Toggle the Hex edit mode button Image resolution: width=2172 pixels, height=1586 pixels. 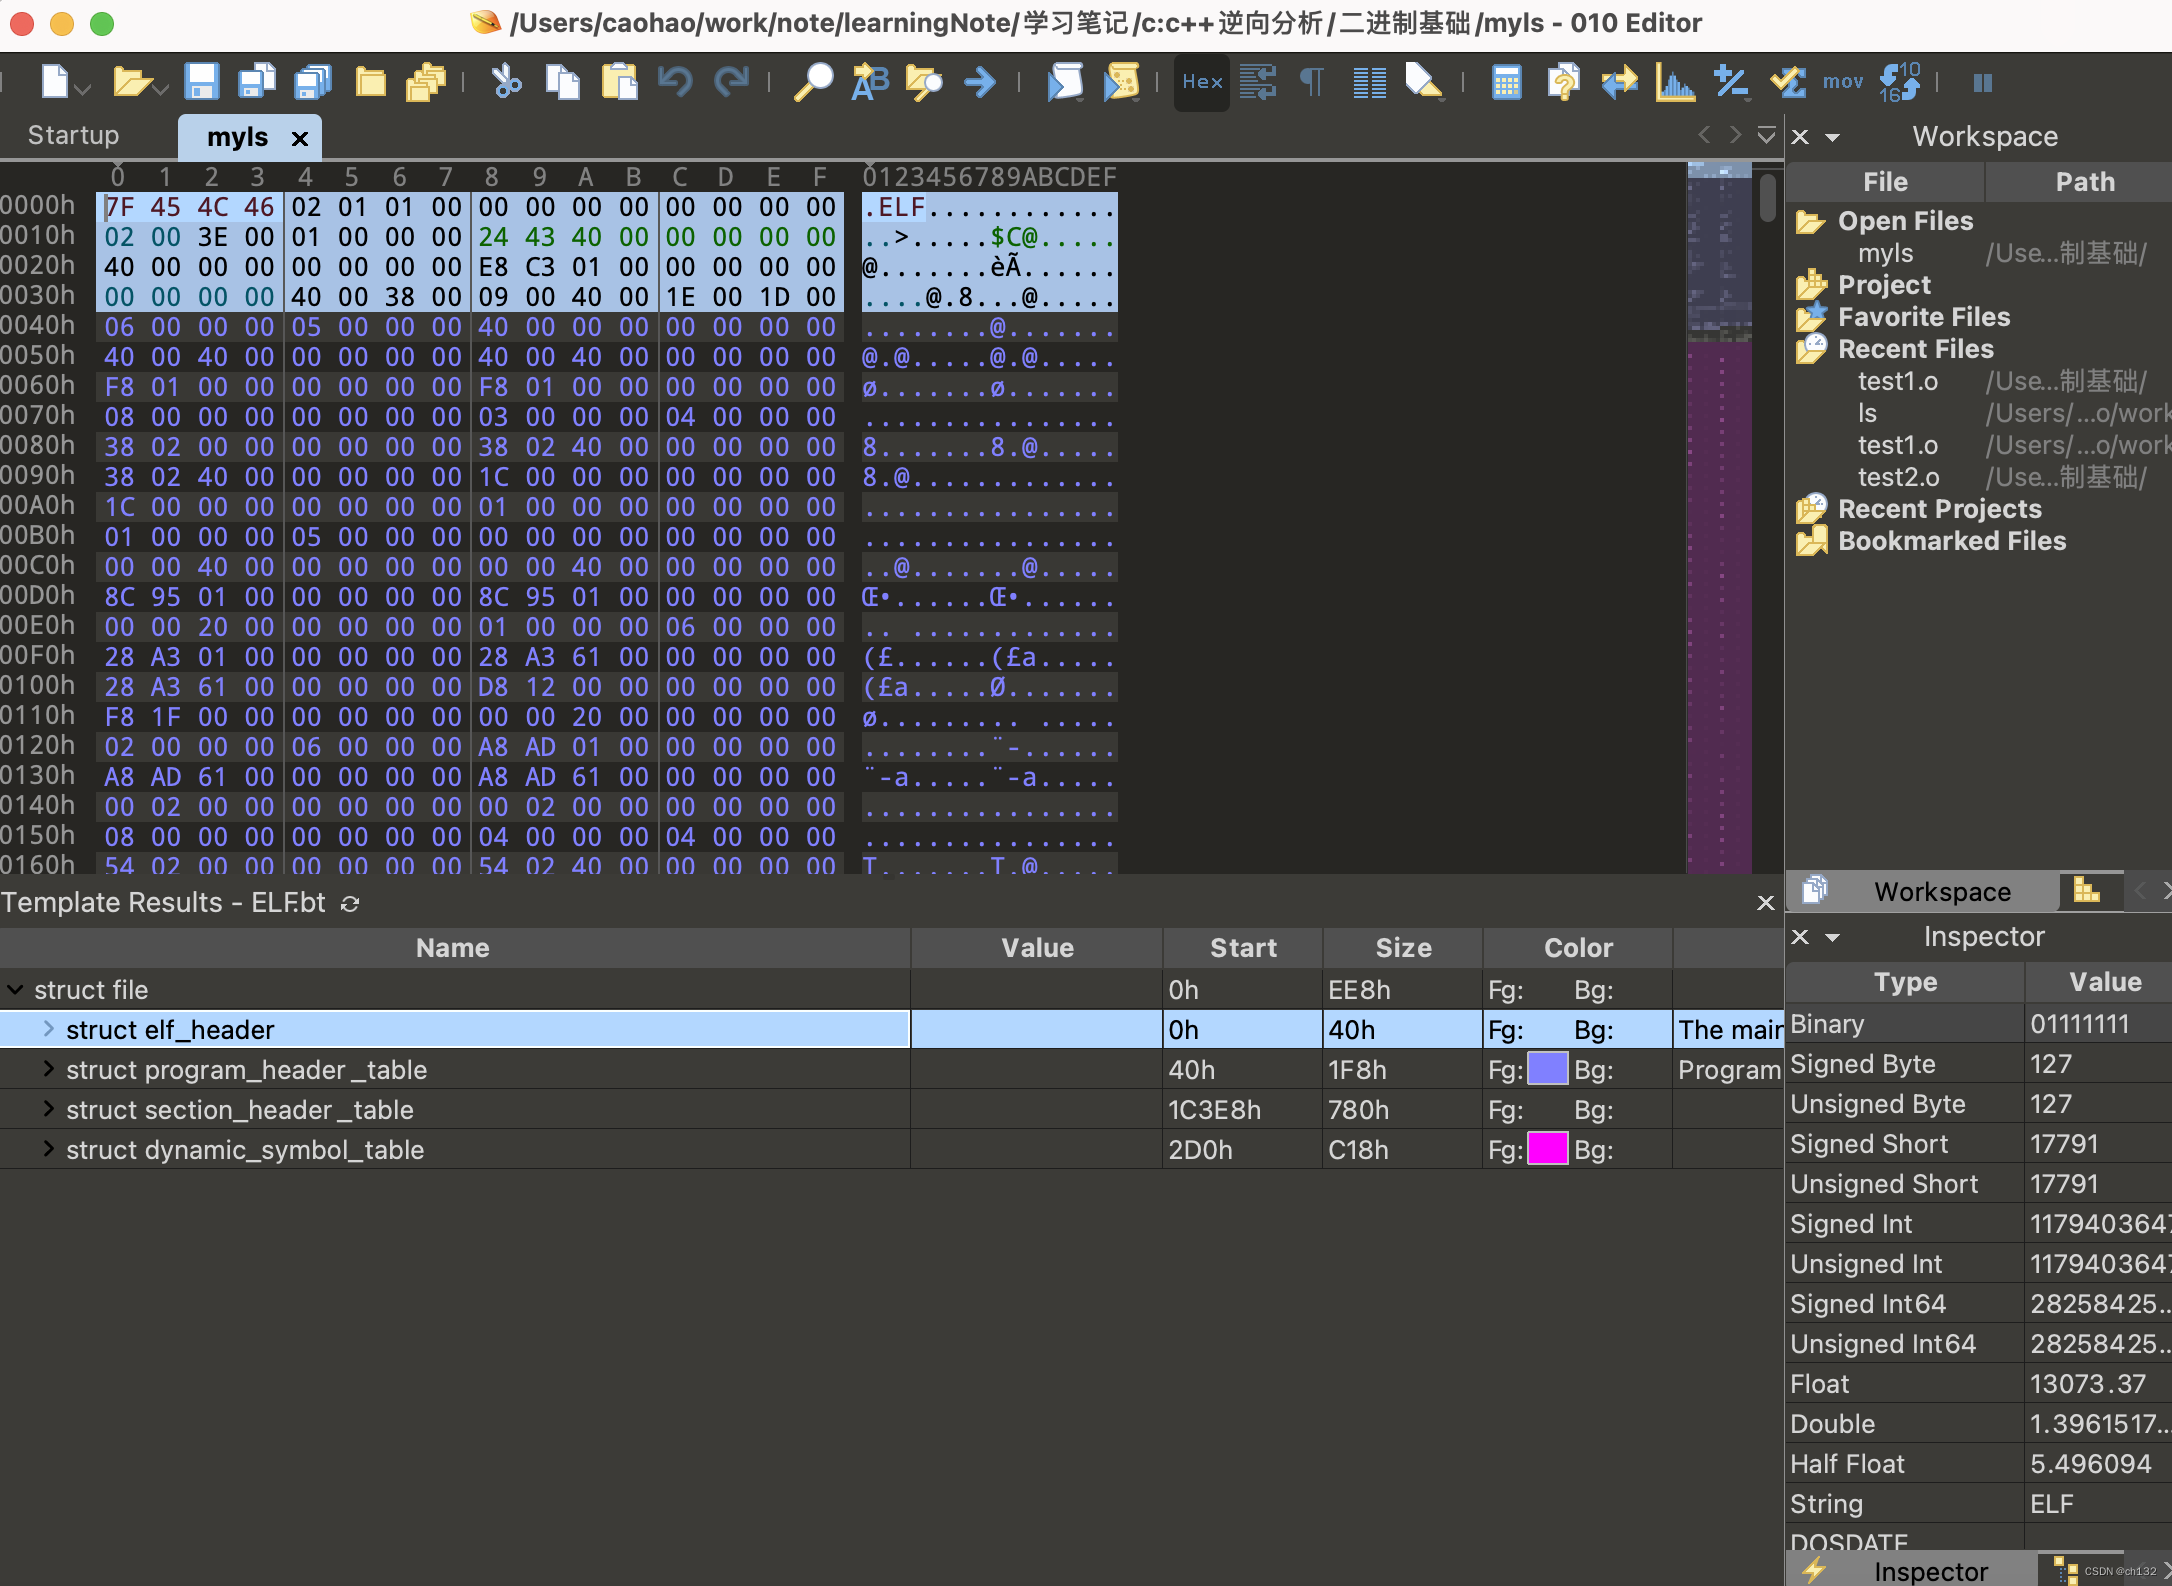point(1202,82)
